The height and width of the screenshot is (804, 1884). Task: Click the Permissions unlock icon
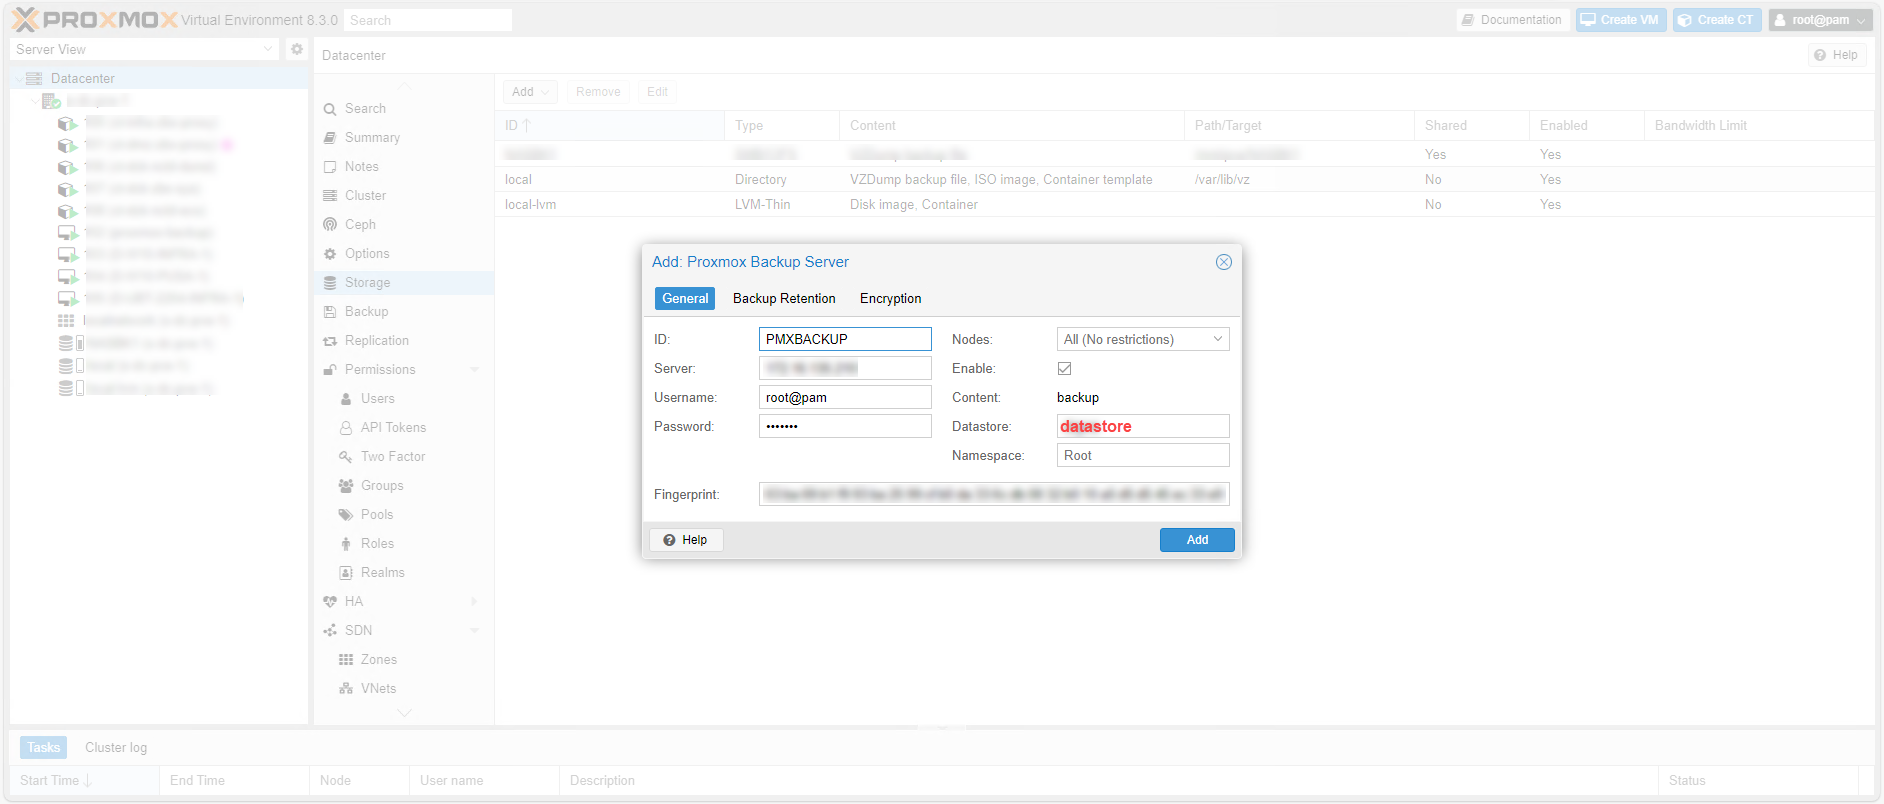pyautogui.click(x=330, y=370)
